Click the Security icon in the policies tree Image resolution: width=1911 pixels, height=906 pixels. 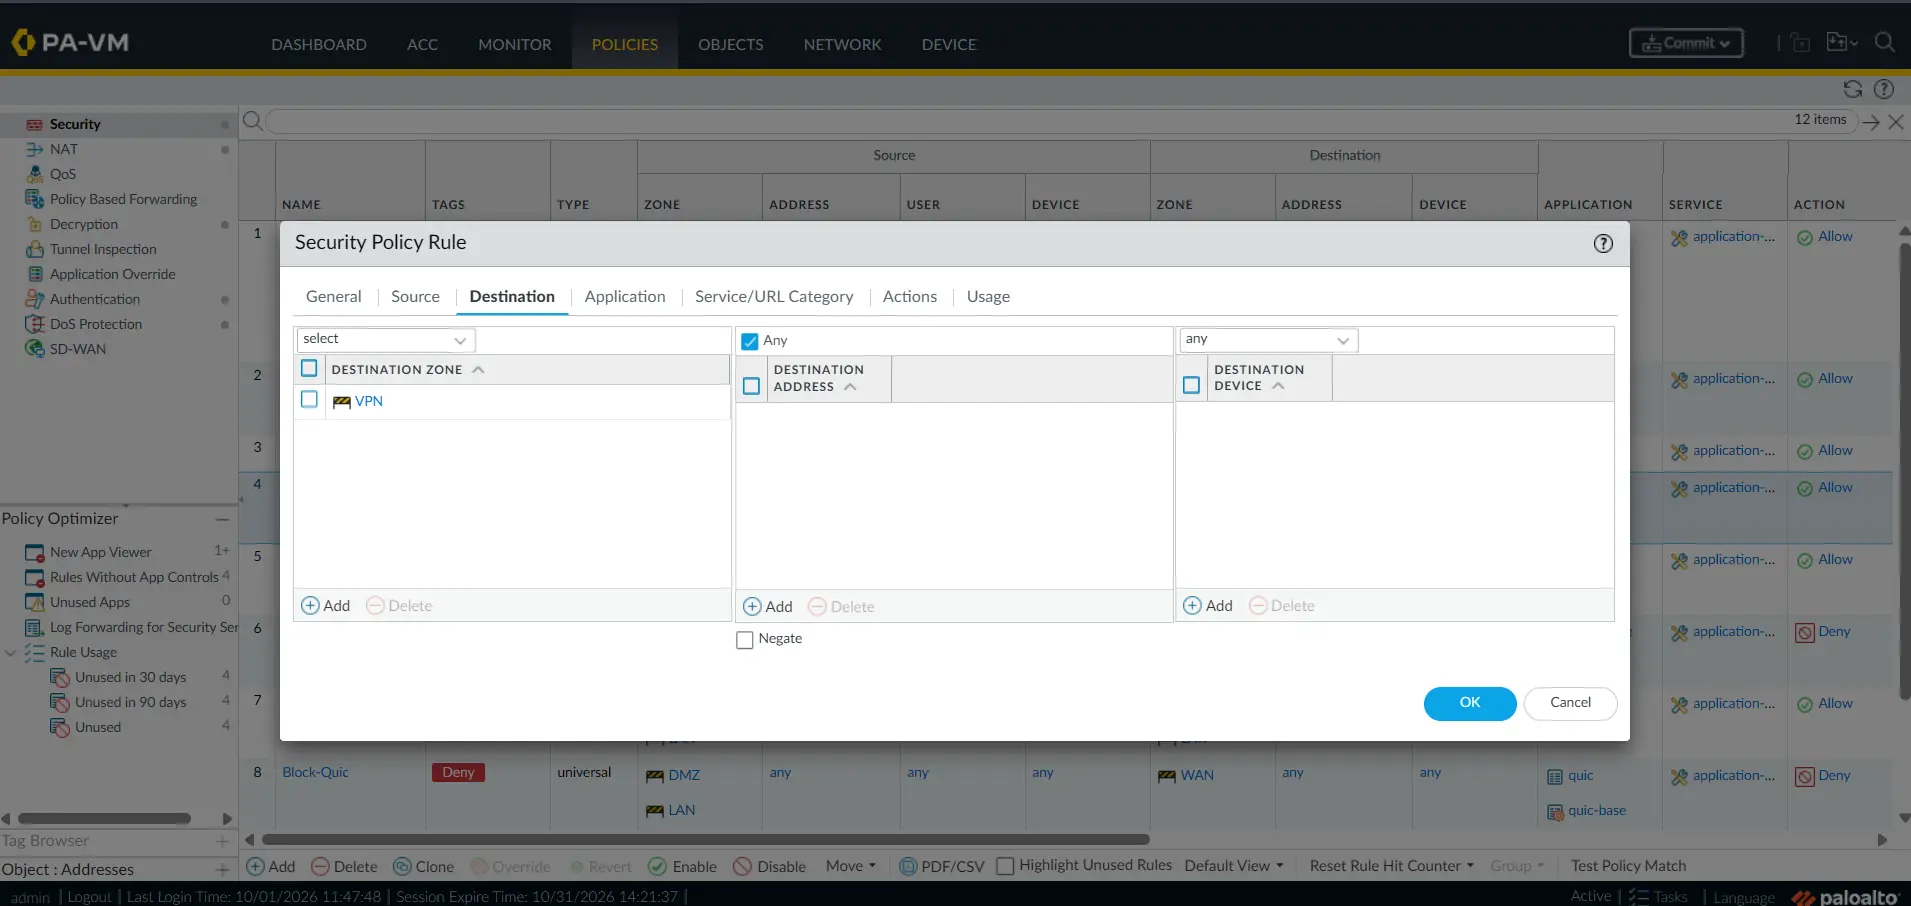34,124
